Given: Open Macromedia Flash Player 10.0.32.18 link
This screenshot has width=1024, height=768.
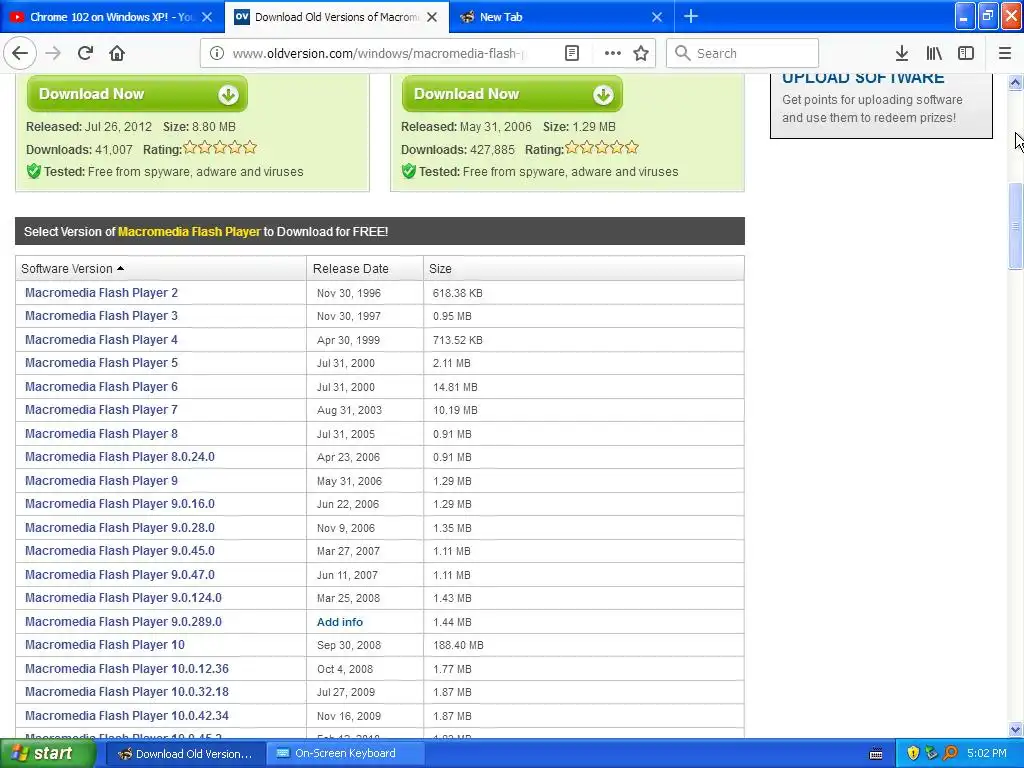Looking at the screenshot, I should (127, 692).
